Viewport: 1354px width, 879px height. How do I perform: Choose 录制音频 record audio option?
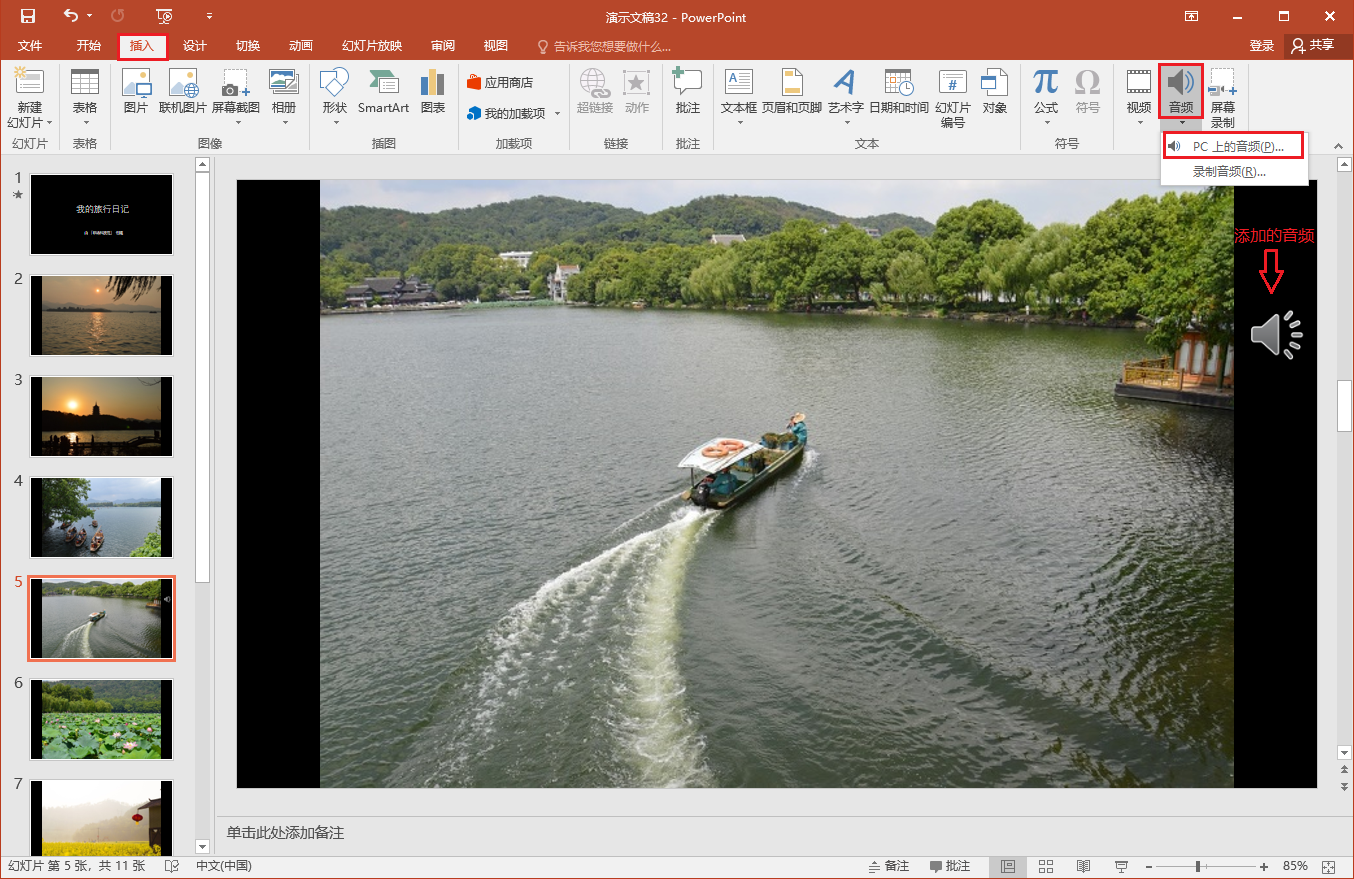click(x=1234, y=172)
